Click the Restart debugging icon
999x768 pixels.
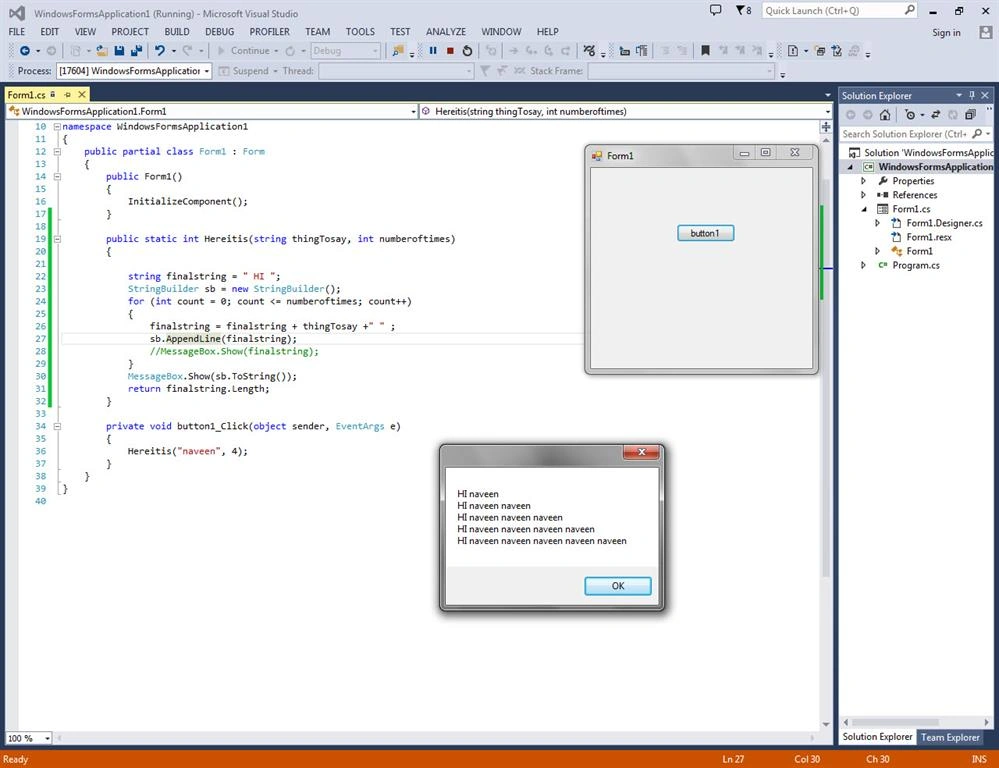[467, 51]
